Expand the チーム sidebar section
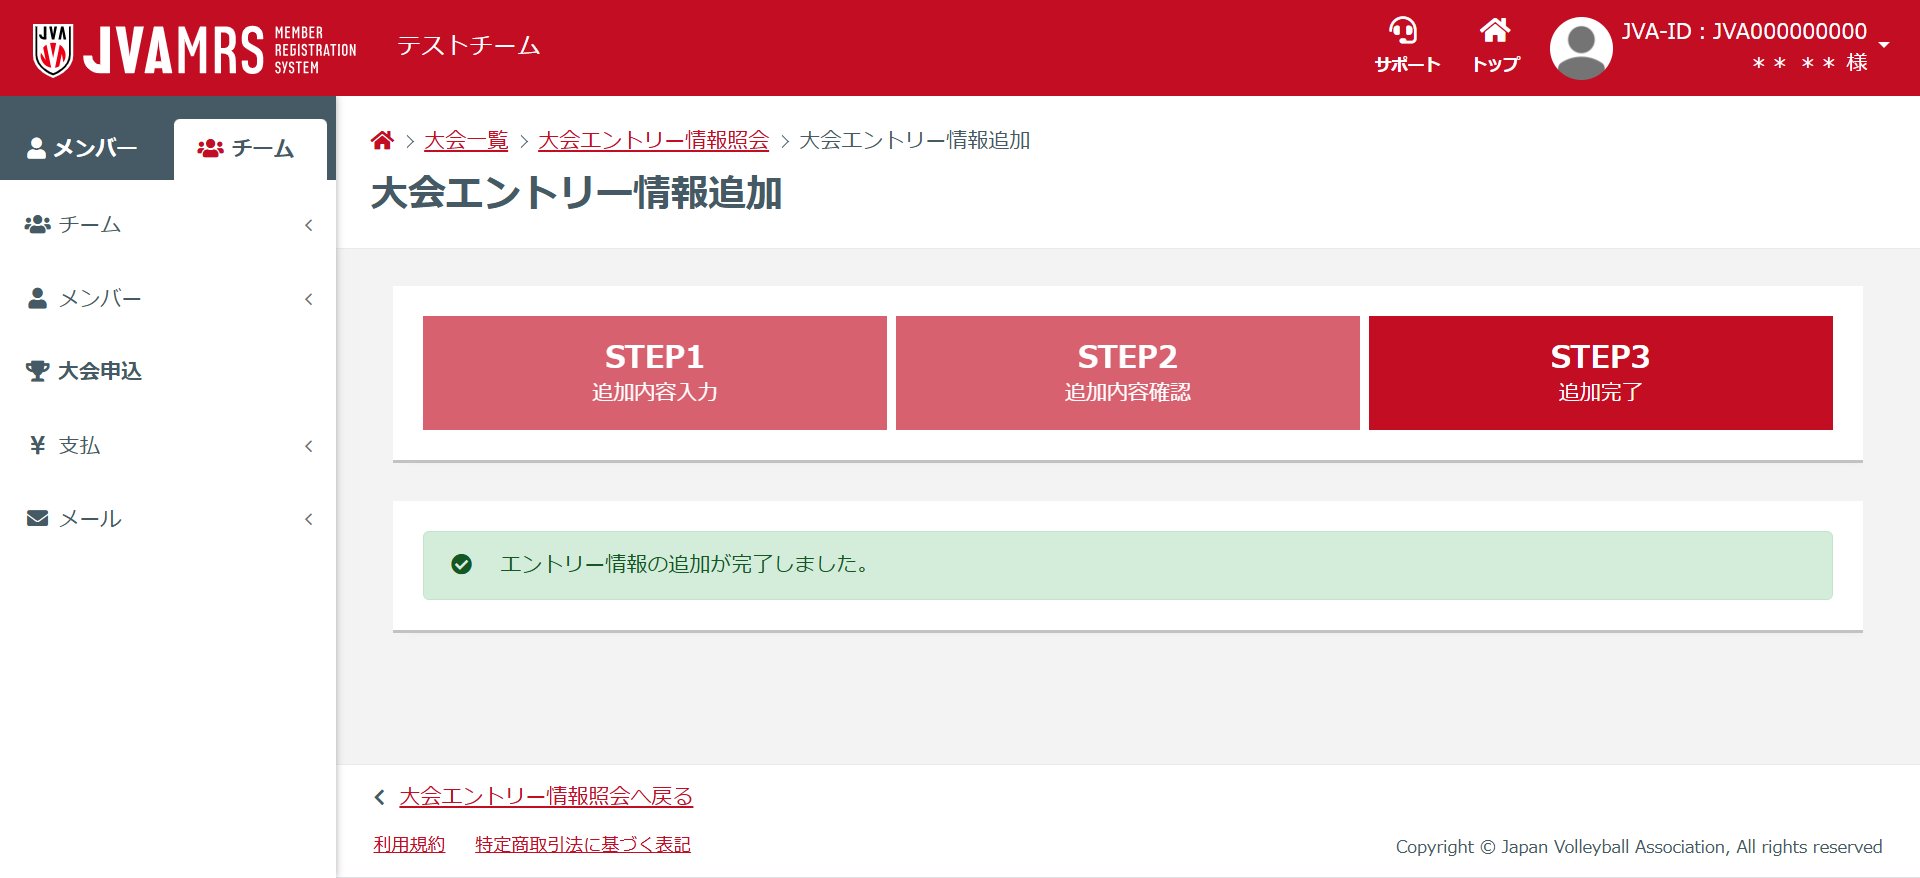1920x878 pixels. [x=308, y=225]
